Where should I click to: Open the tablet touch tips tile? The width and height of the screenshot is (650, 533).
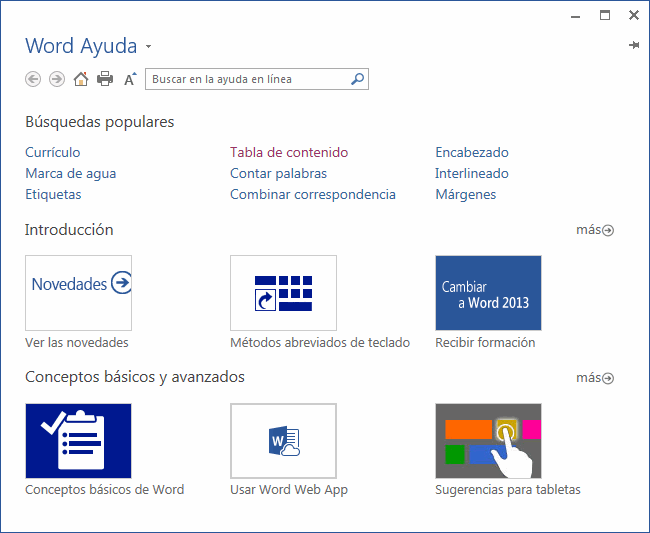[488, 440]
